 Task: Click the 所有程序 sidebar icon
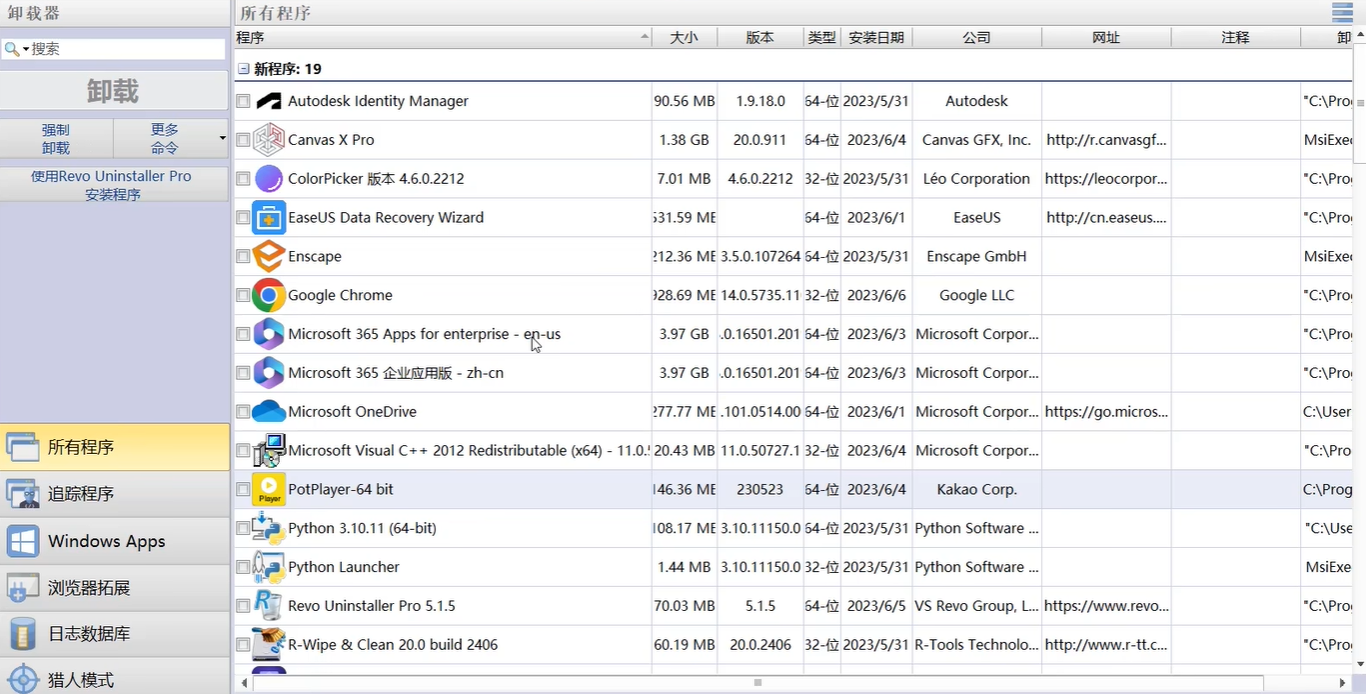coord(23,447)
